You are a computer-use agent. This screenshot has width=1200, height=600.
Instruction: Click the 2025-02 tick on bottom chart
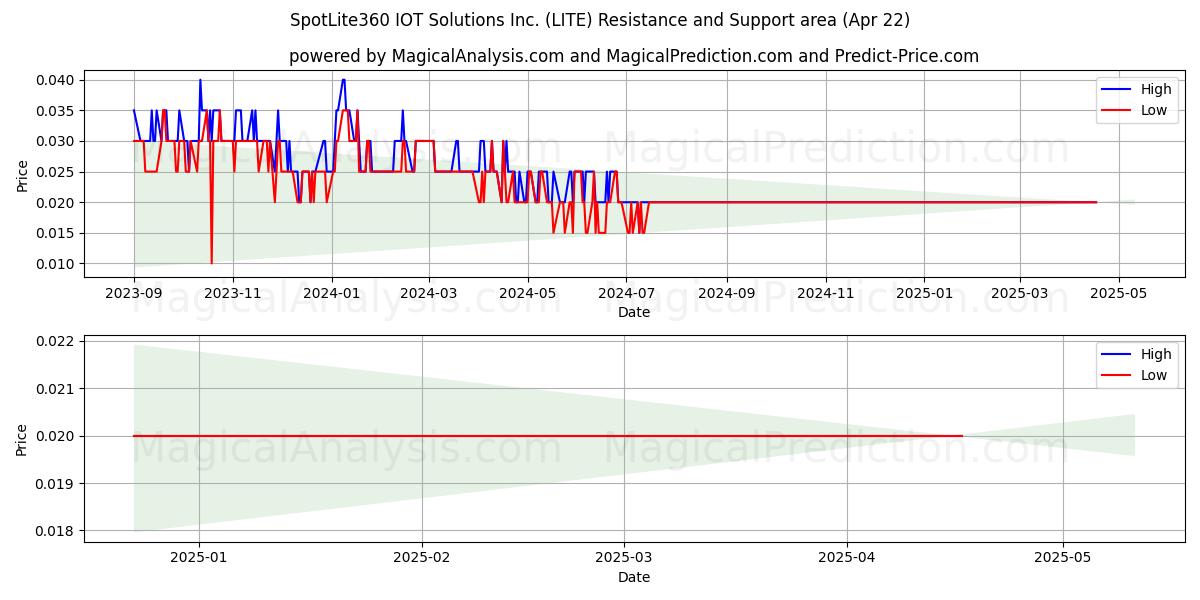pos(422,558)
